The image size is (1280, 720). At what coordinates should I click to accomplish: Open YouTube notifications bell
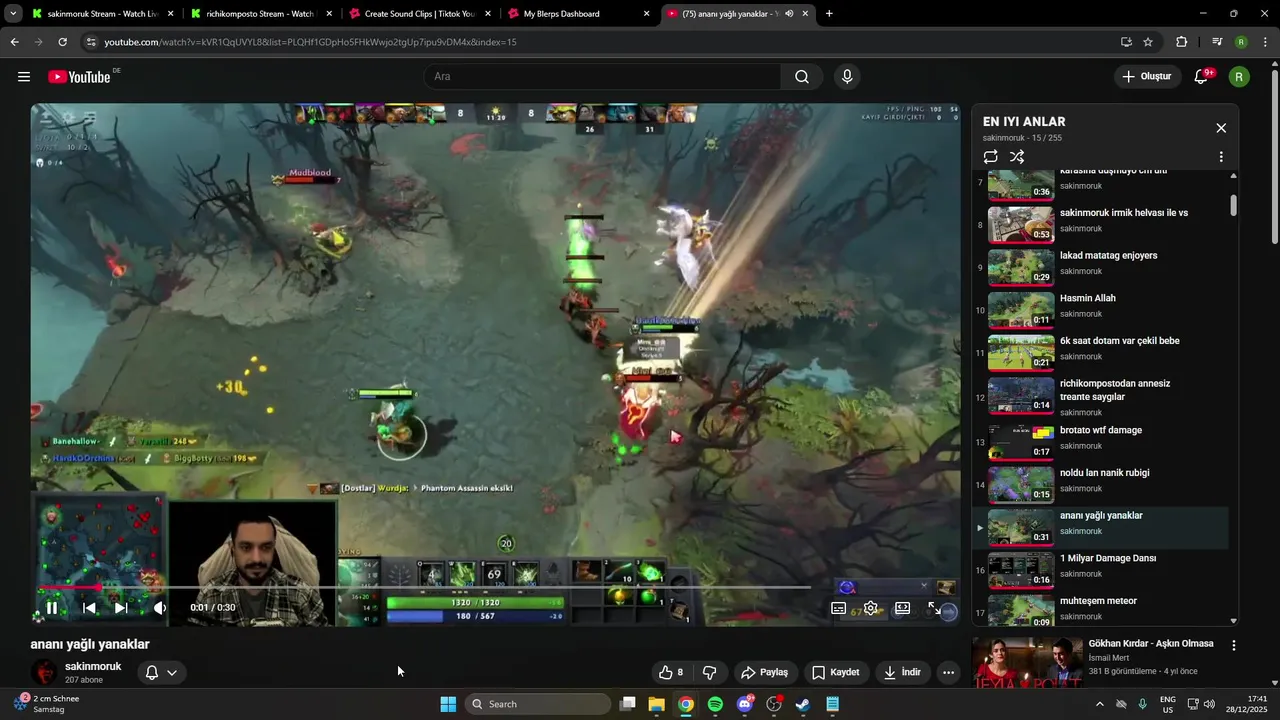pos(1202,77)
